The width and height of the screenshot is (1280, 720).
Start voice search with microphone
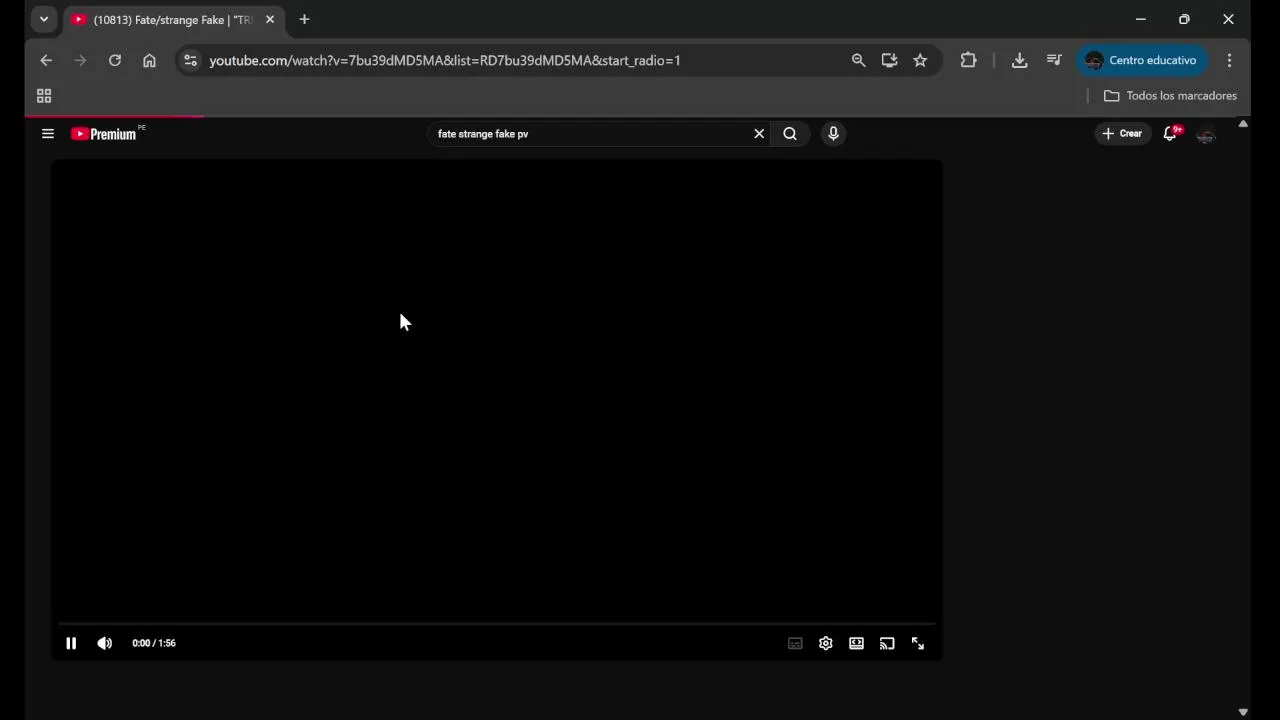pyautogui.click(x=833, y=133)
